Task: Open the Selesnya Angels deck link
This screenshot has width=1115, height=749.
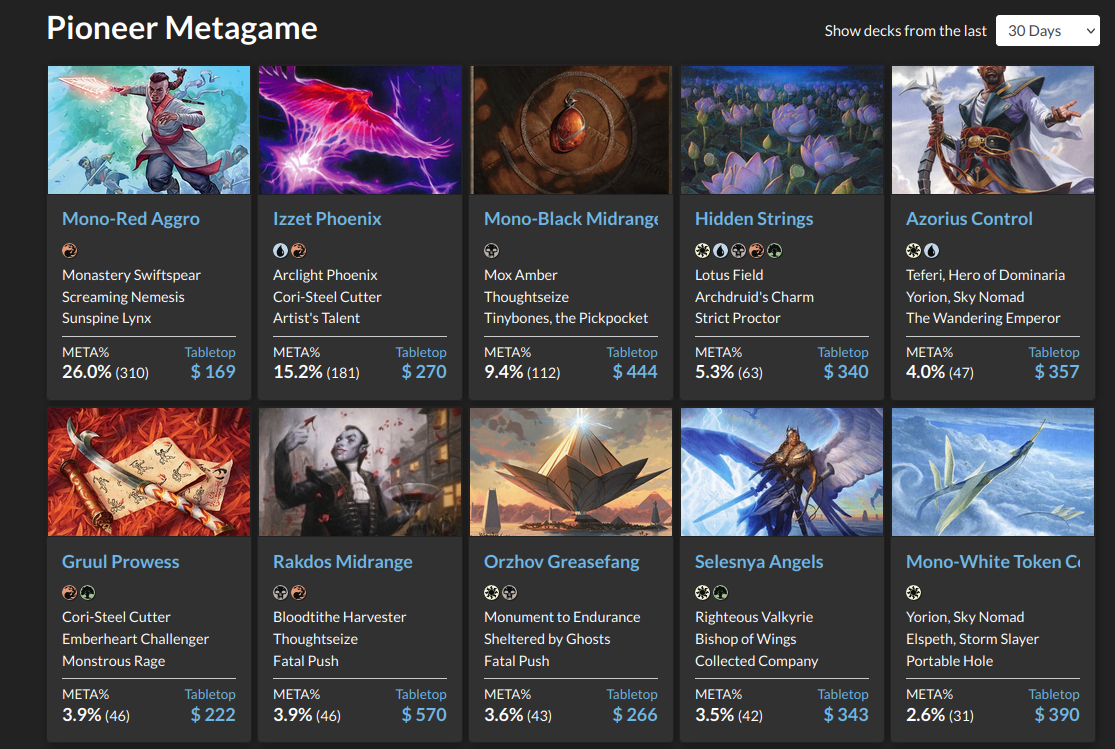Action: click(759, 561)
